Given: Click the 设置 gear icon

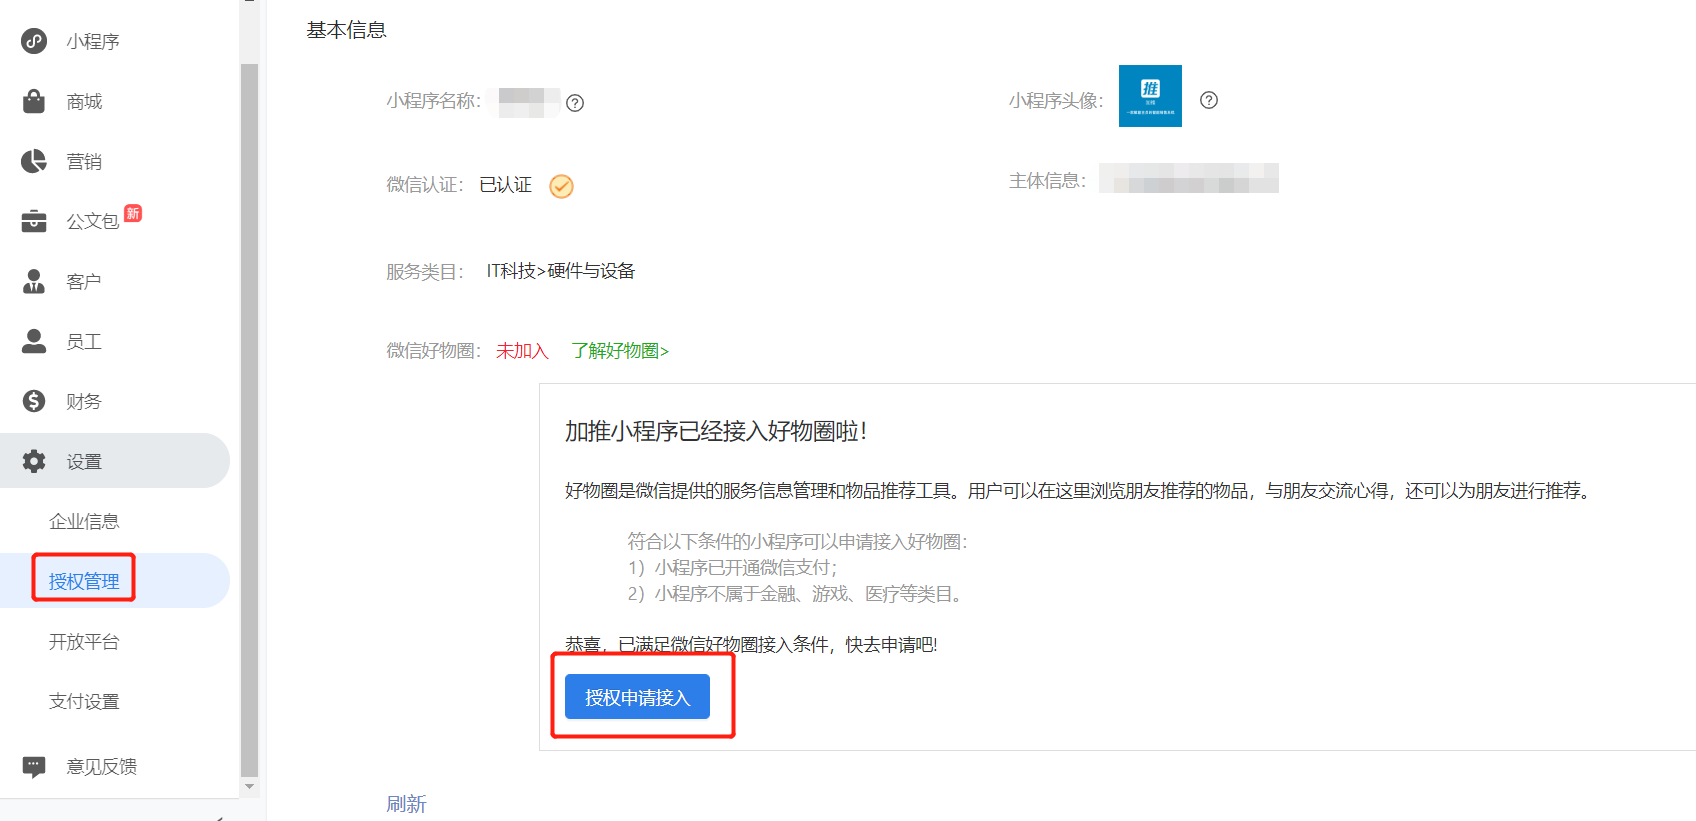Looking at the screenshot, I should pos(34,461).
